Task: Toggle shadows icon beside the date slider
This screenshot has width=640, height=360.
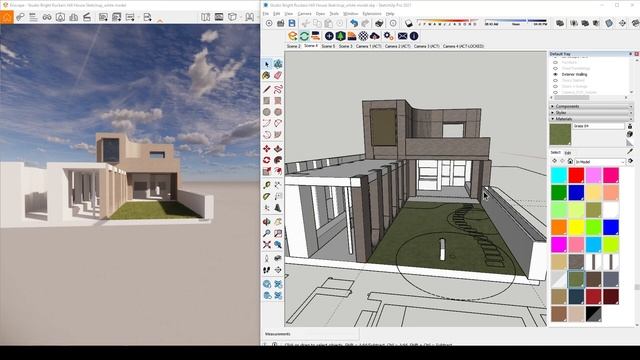Action: coord(409,23)
